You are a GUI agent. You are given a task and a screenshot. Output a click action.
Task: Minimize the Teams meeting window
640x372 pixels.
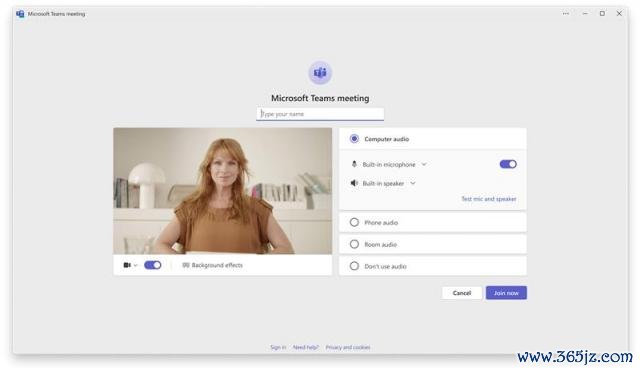pos(585,13)
